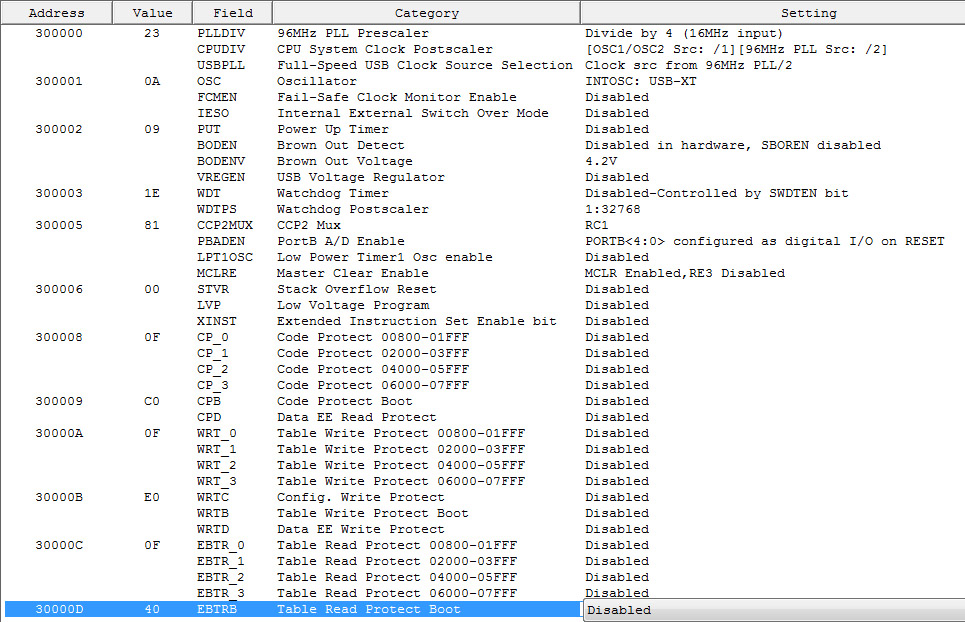Image resolution: width=965 pixels, height=622 pixels.
Task: Click the PBADEN field
Action: [221, 241]
